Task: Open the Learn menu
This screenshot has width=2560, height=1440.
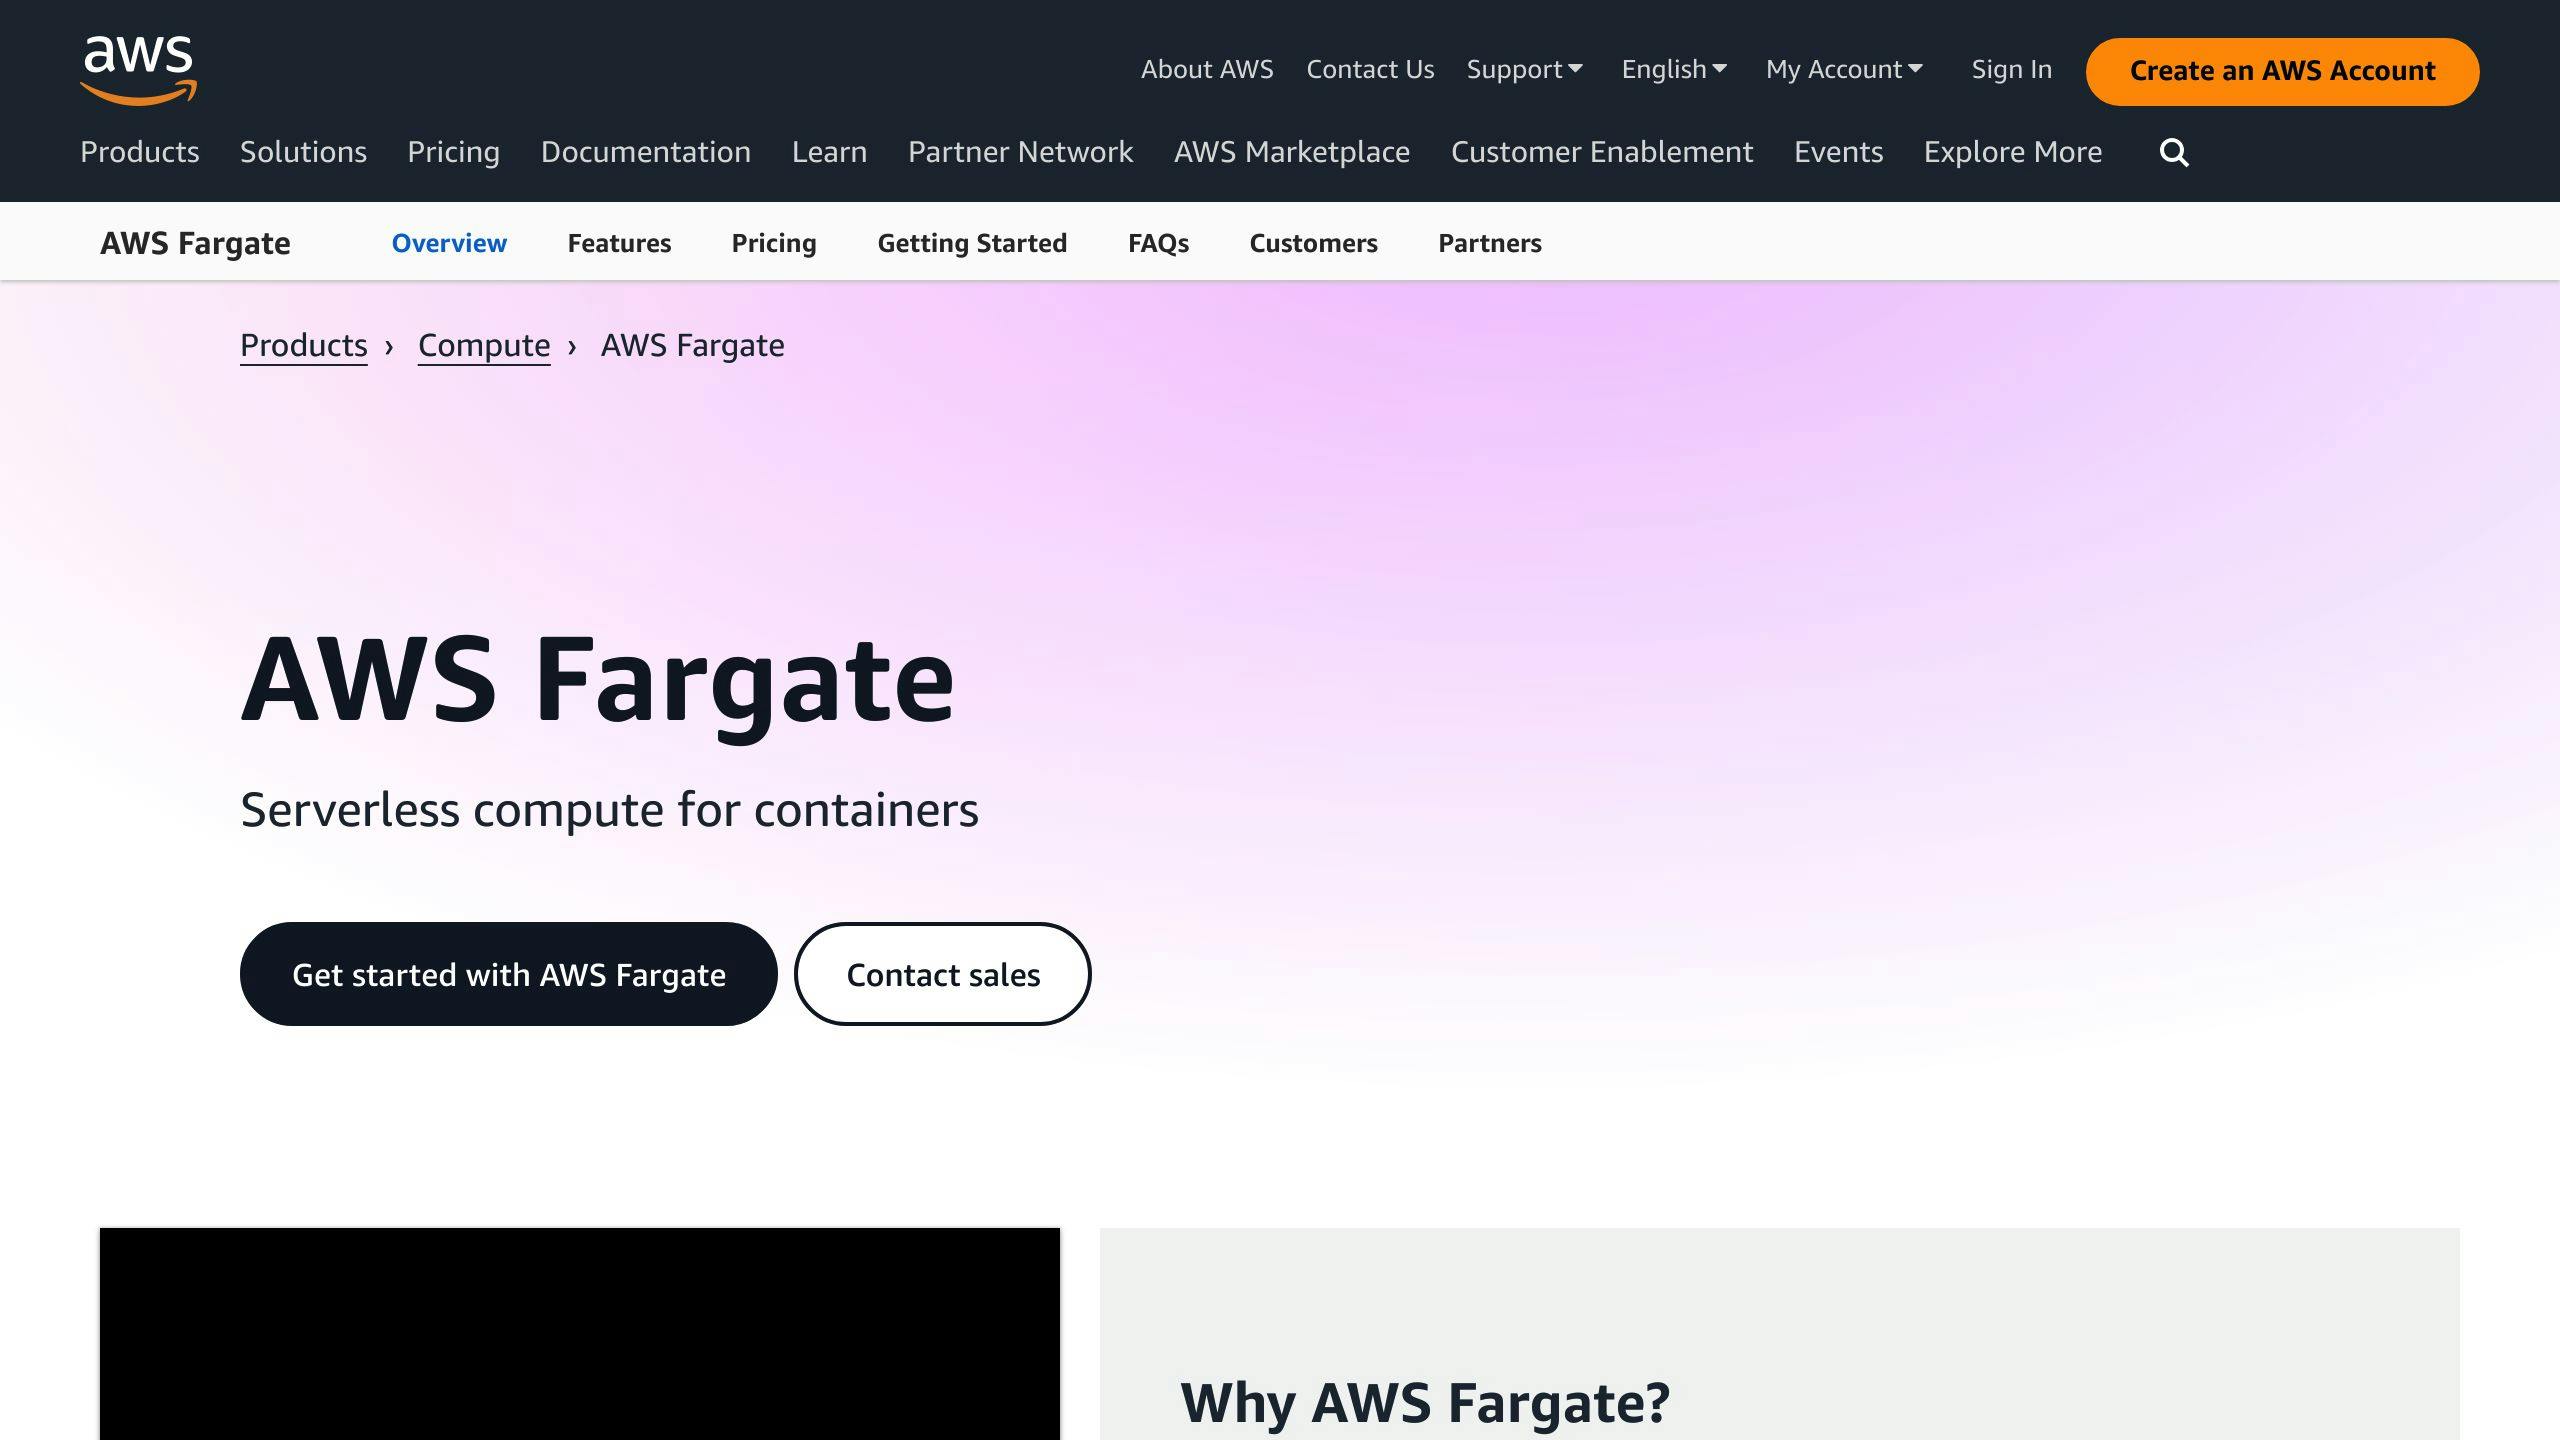Action: coord(829,152)
